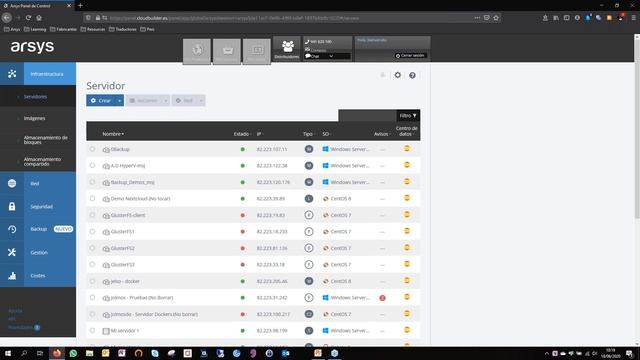Click IP 82.223.31.242 cell
Screen dimensions: 640x360
pos(272,298)
